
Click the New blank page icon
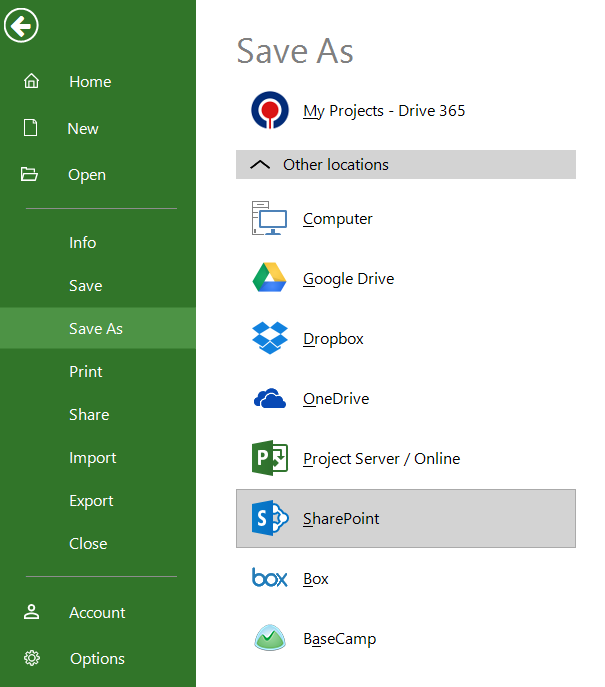(30, 128)
